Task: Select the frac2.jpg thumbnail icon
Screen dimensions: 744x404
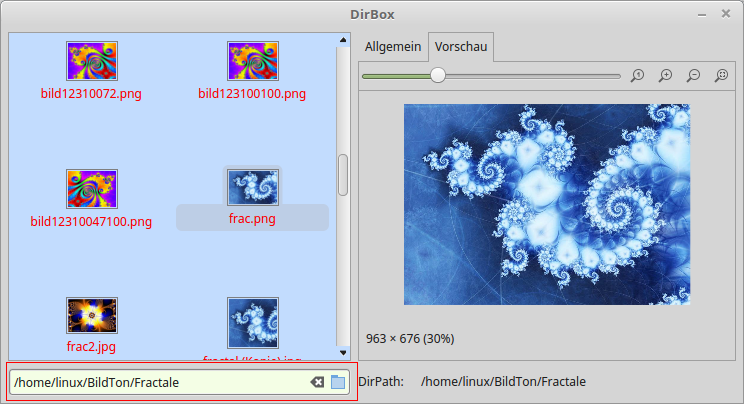Action: point(92,315)
